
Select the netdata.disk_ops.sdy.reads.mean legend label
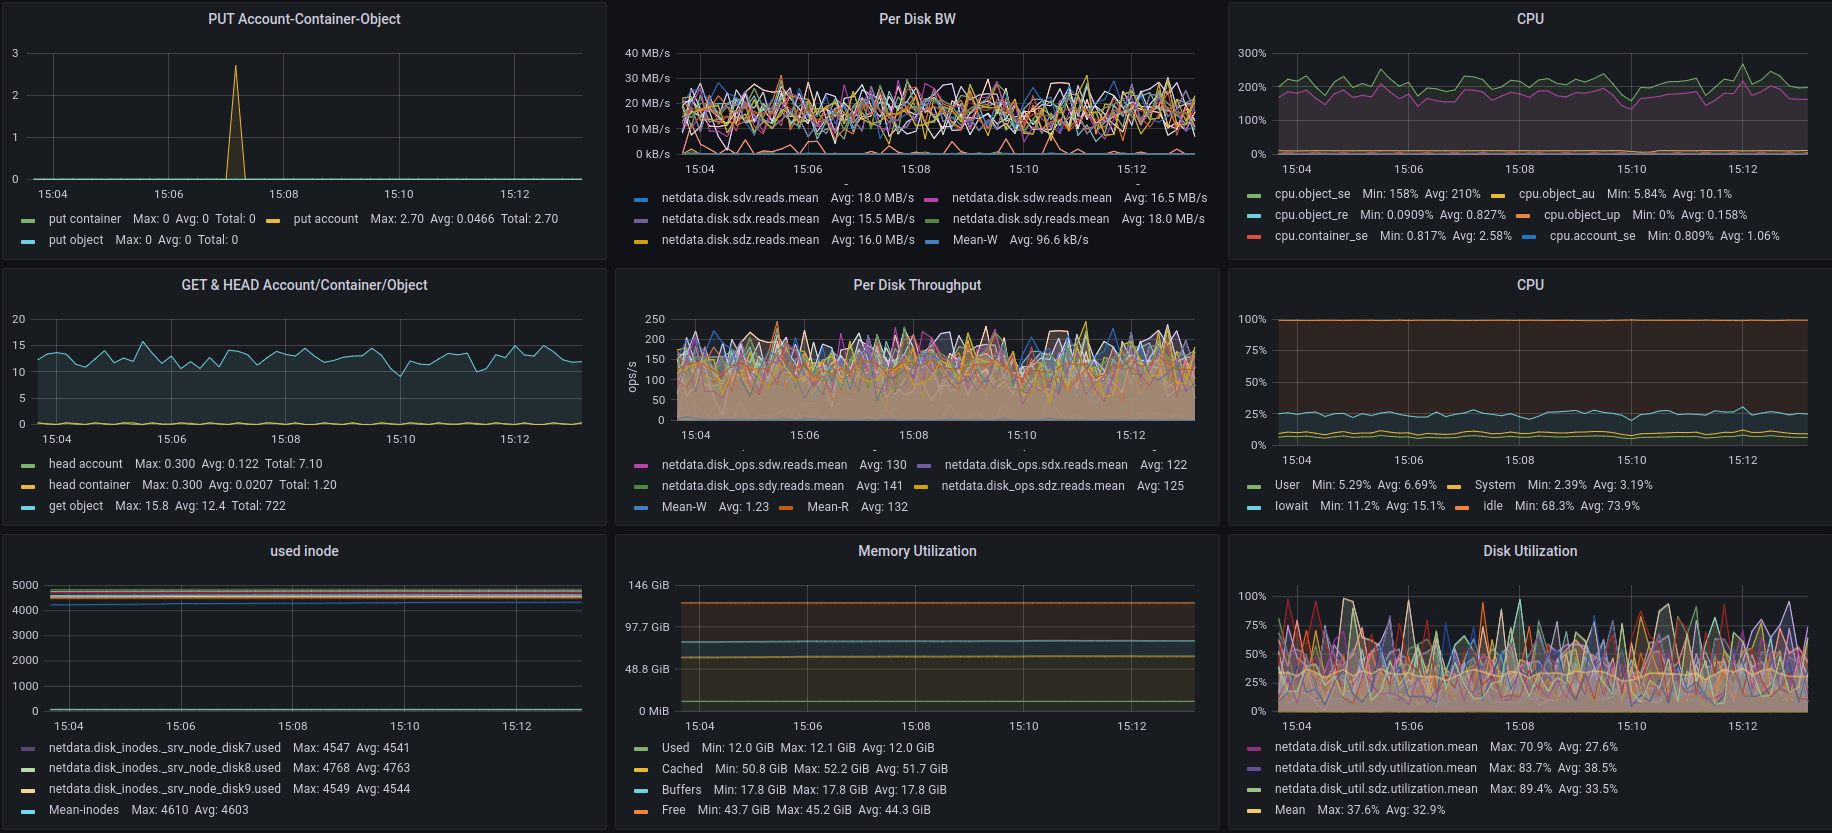click(752, 486)
